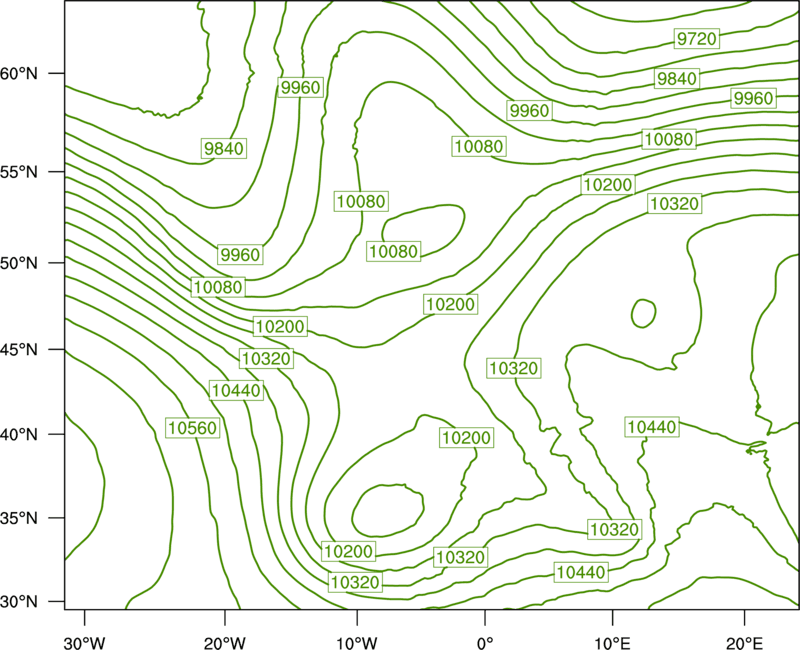
Task: Click the 9720 contour label
Action: pyautogui.click(x=696, y=38)
